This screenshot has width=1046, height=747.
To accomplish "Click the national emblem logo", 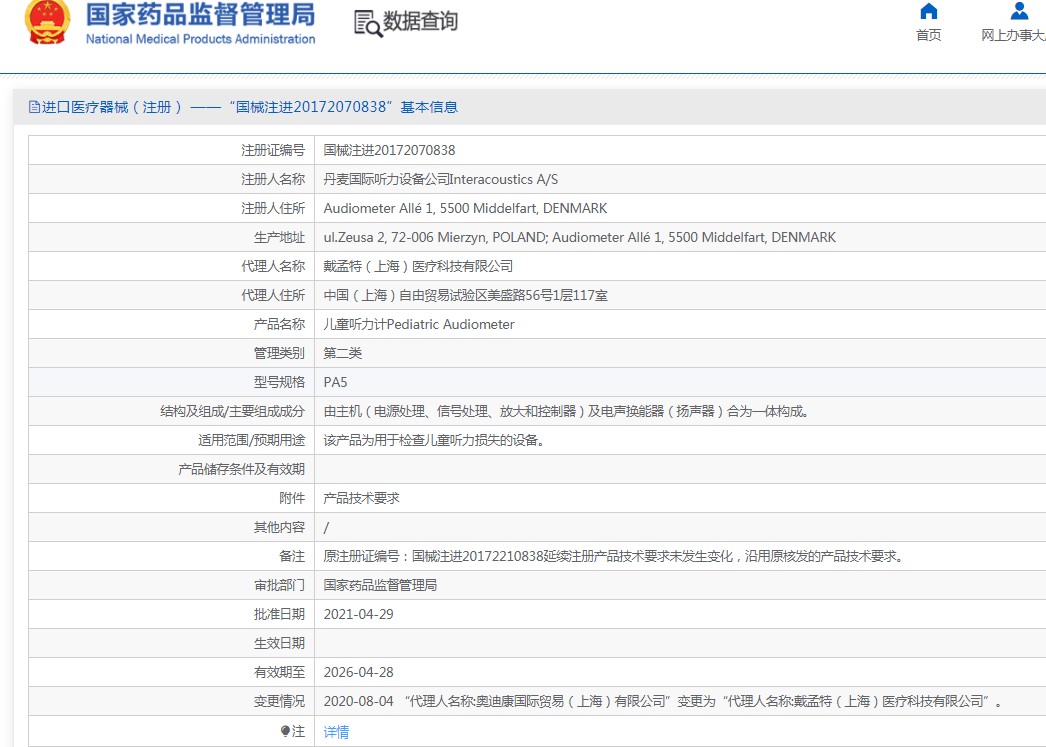I will tap(47, 22).
